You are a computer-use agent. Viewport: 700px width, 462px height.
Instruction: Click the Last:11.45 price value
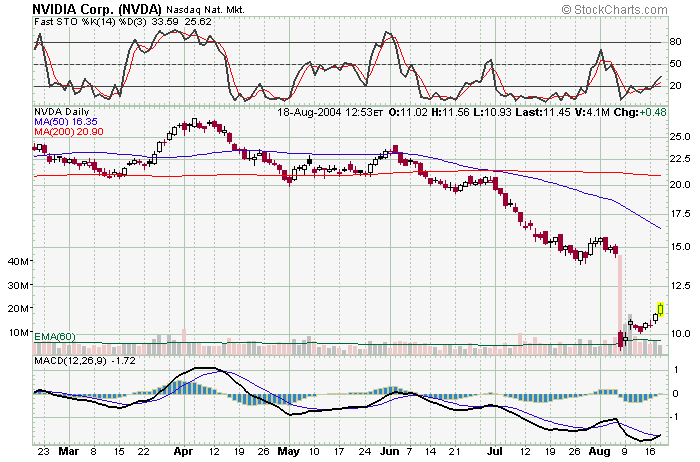point(542,112)
